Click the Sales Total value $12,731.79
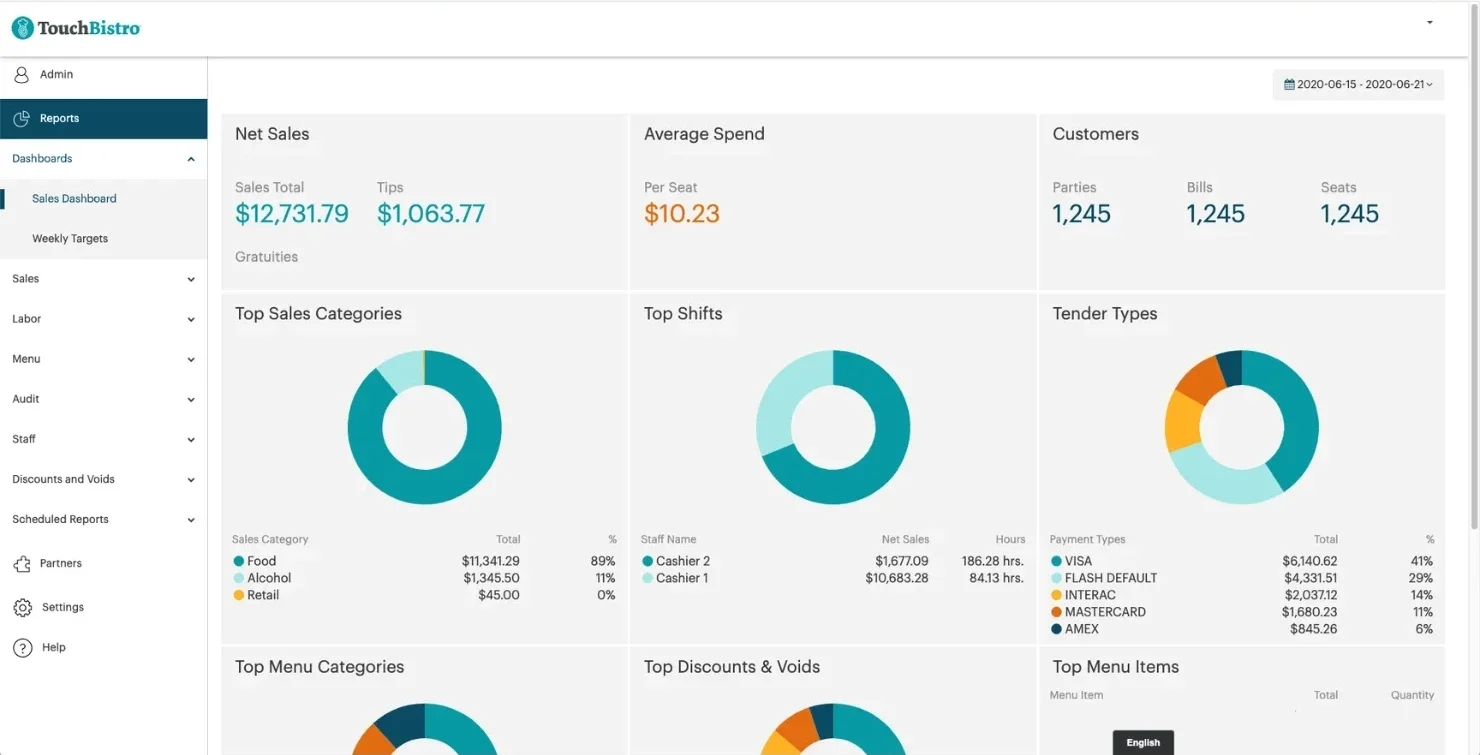The image size is (1480, 755). pyautogui.click(x=292, y=214)
